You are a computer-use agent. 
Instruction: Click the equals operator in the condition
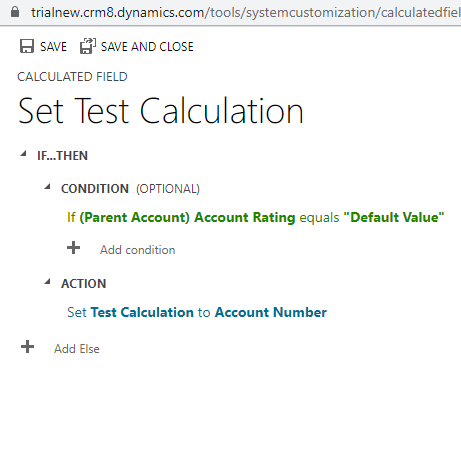point(319,218)
